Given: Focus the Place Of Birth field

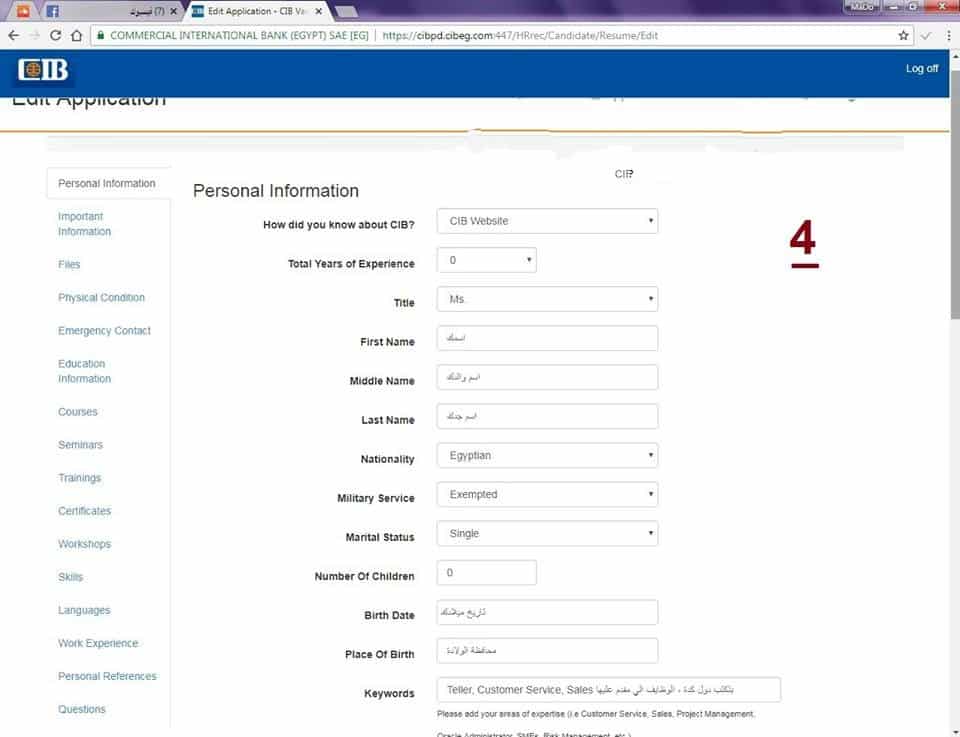Looking at the screenshot, I should coord(547,651).
